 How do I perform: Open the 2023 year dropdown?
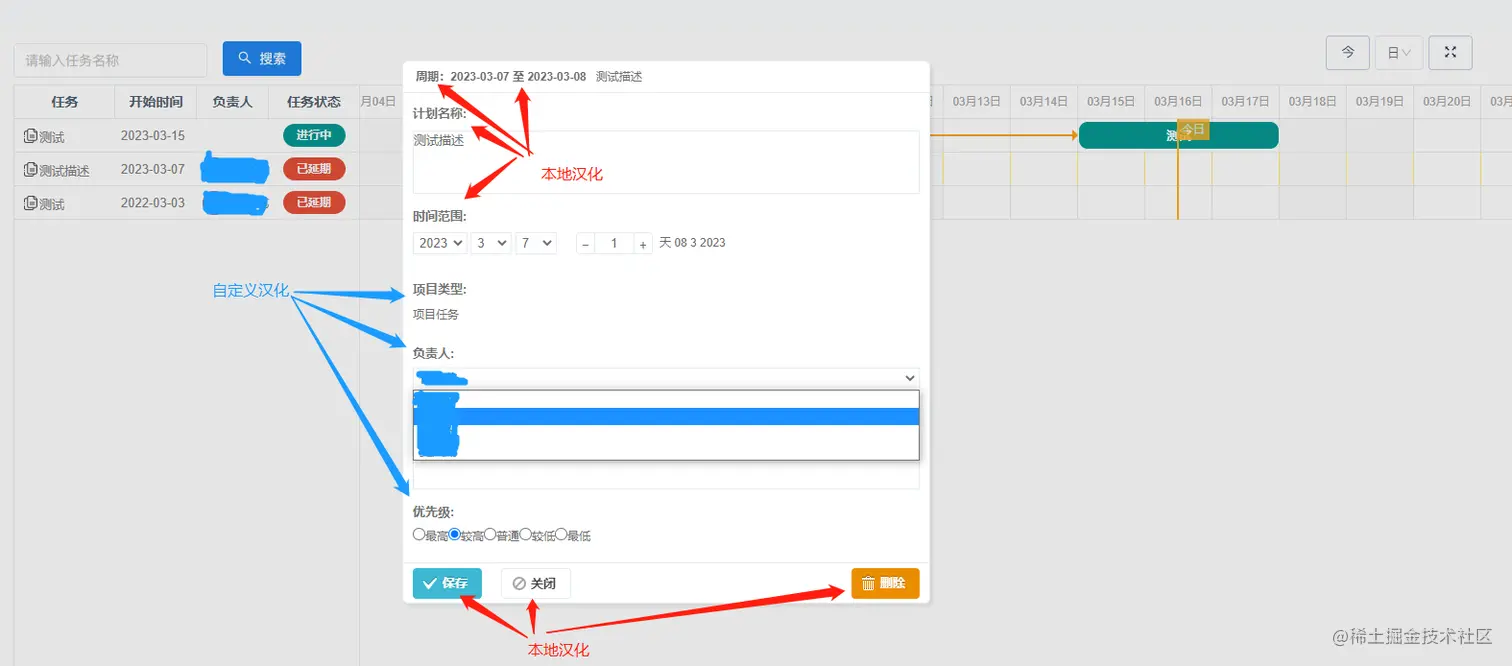point(439,242)
